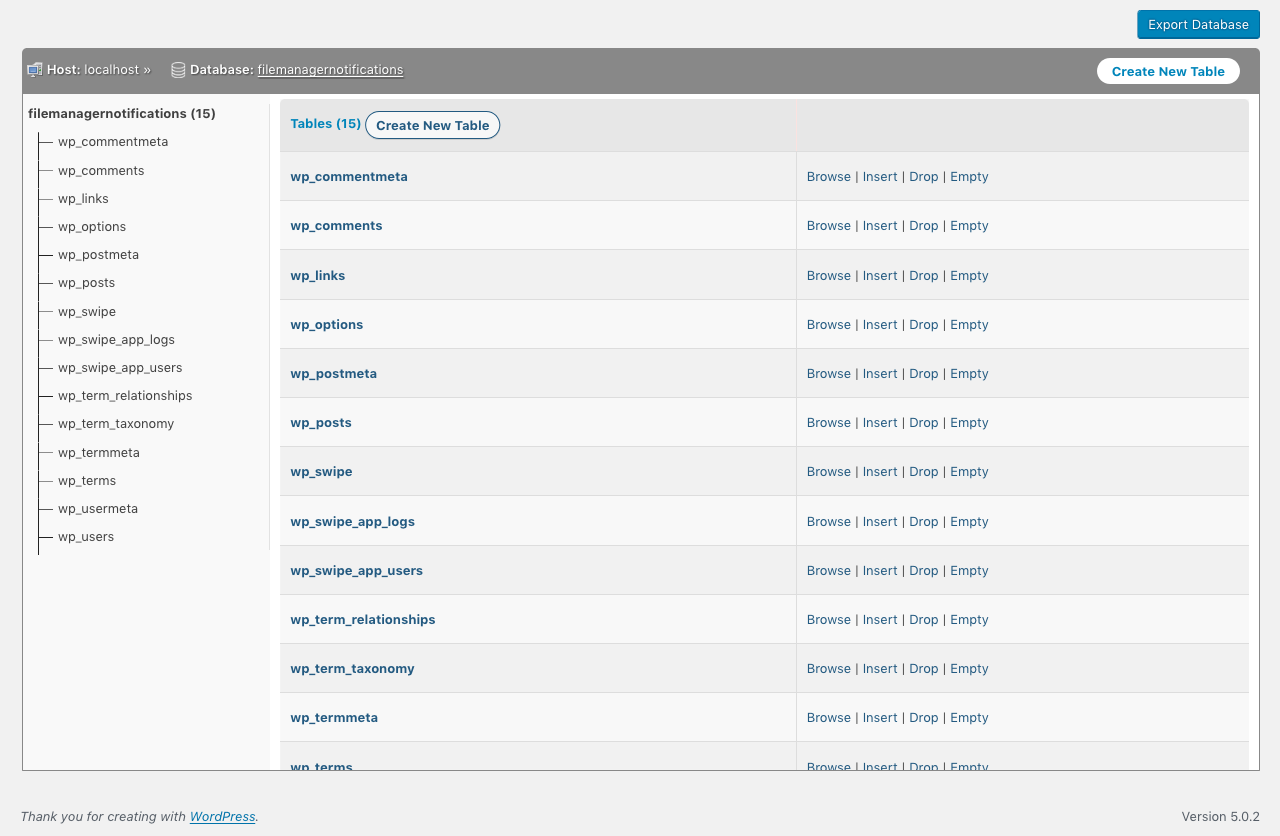
Task: Select wp_users in the sidebar tree
Action: 86,536
